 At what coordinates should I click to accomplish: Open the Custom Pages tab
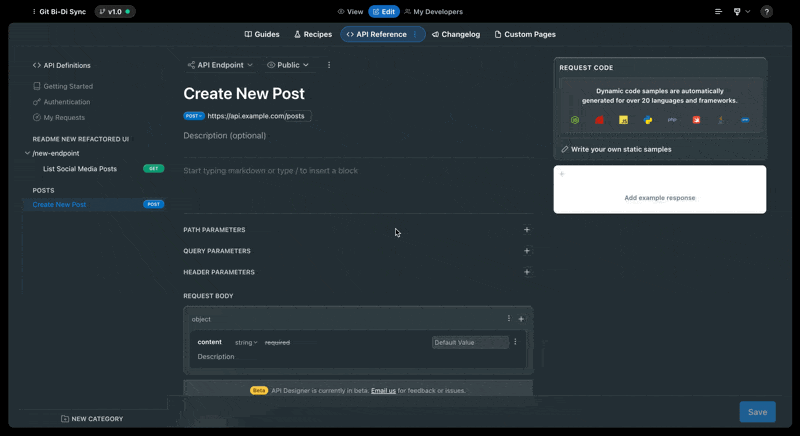[x=525, y=34]
